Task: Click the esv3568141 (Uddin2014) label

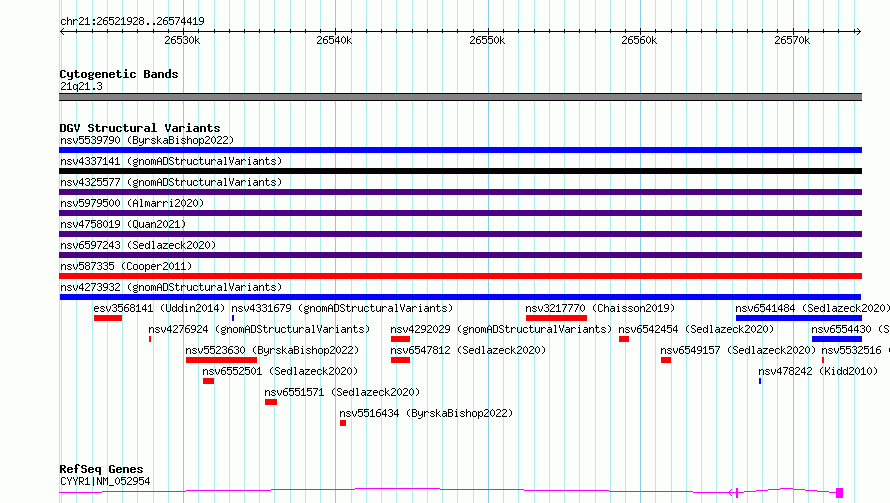Action: [159, 308]
